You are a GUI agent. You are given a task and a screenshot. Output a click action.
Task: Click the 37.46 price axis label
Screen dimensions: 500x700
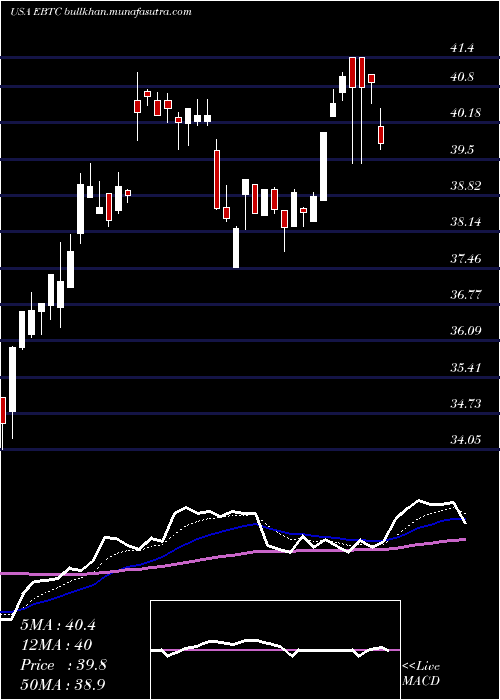(466, 258)
